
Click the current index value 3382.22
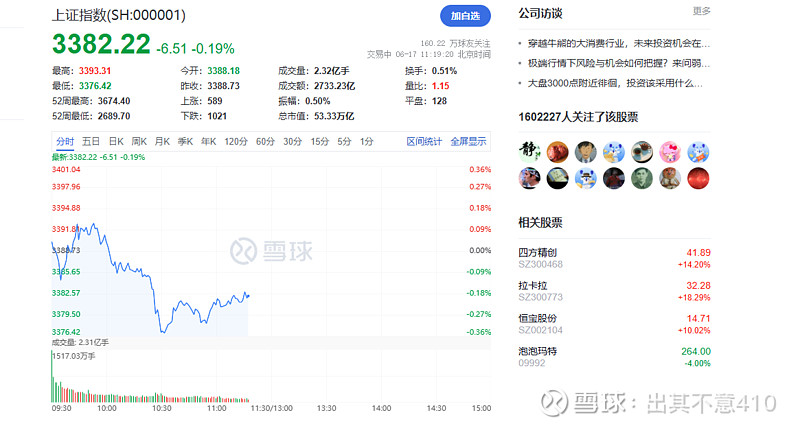click(x=101, y=43)
